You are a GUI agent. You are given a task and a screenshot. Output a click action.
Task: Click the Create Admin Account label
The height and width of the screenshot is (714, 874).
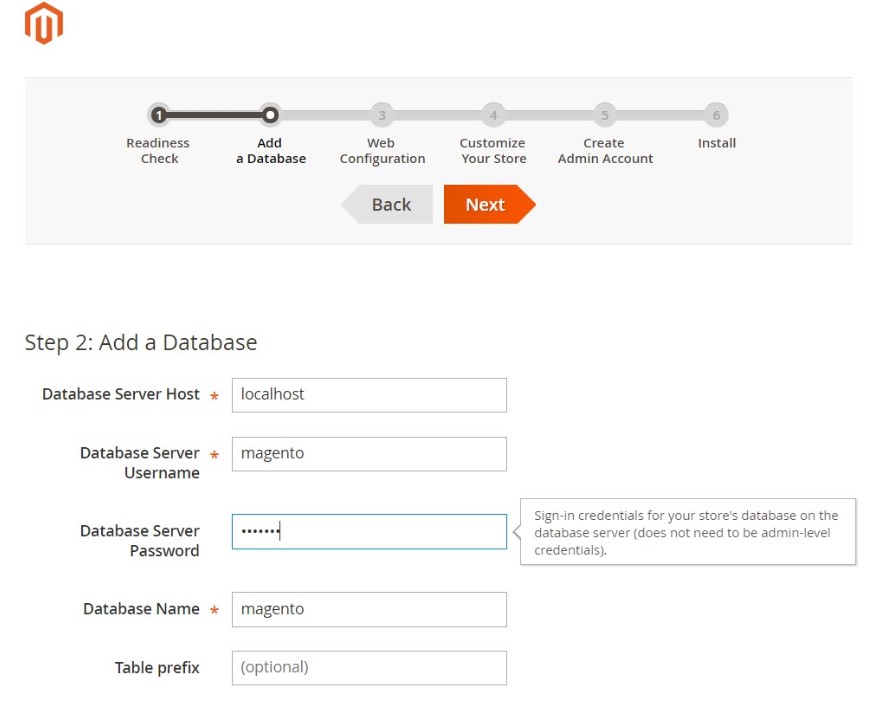pyautogui.click(x=605, y=151)
